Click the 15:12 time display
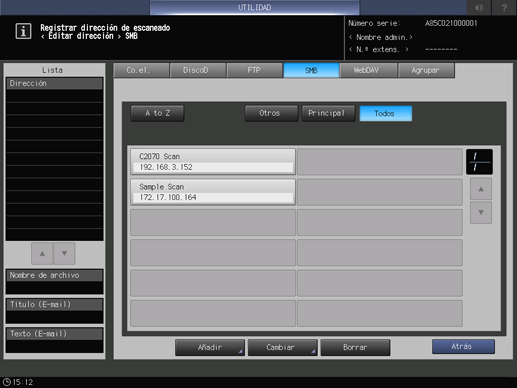This screenshot has height=388, width=517. coord(23,382)
